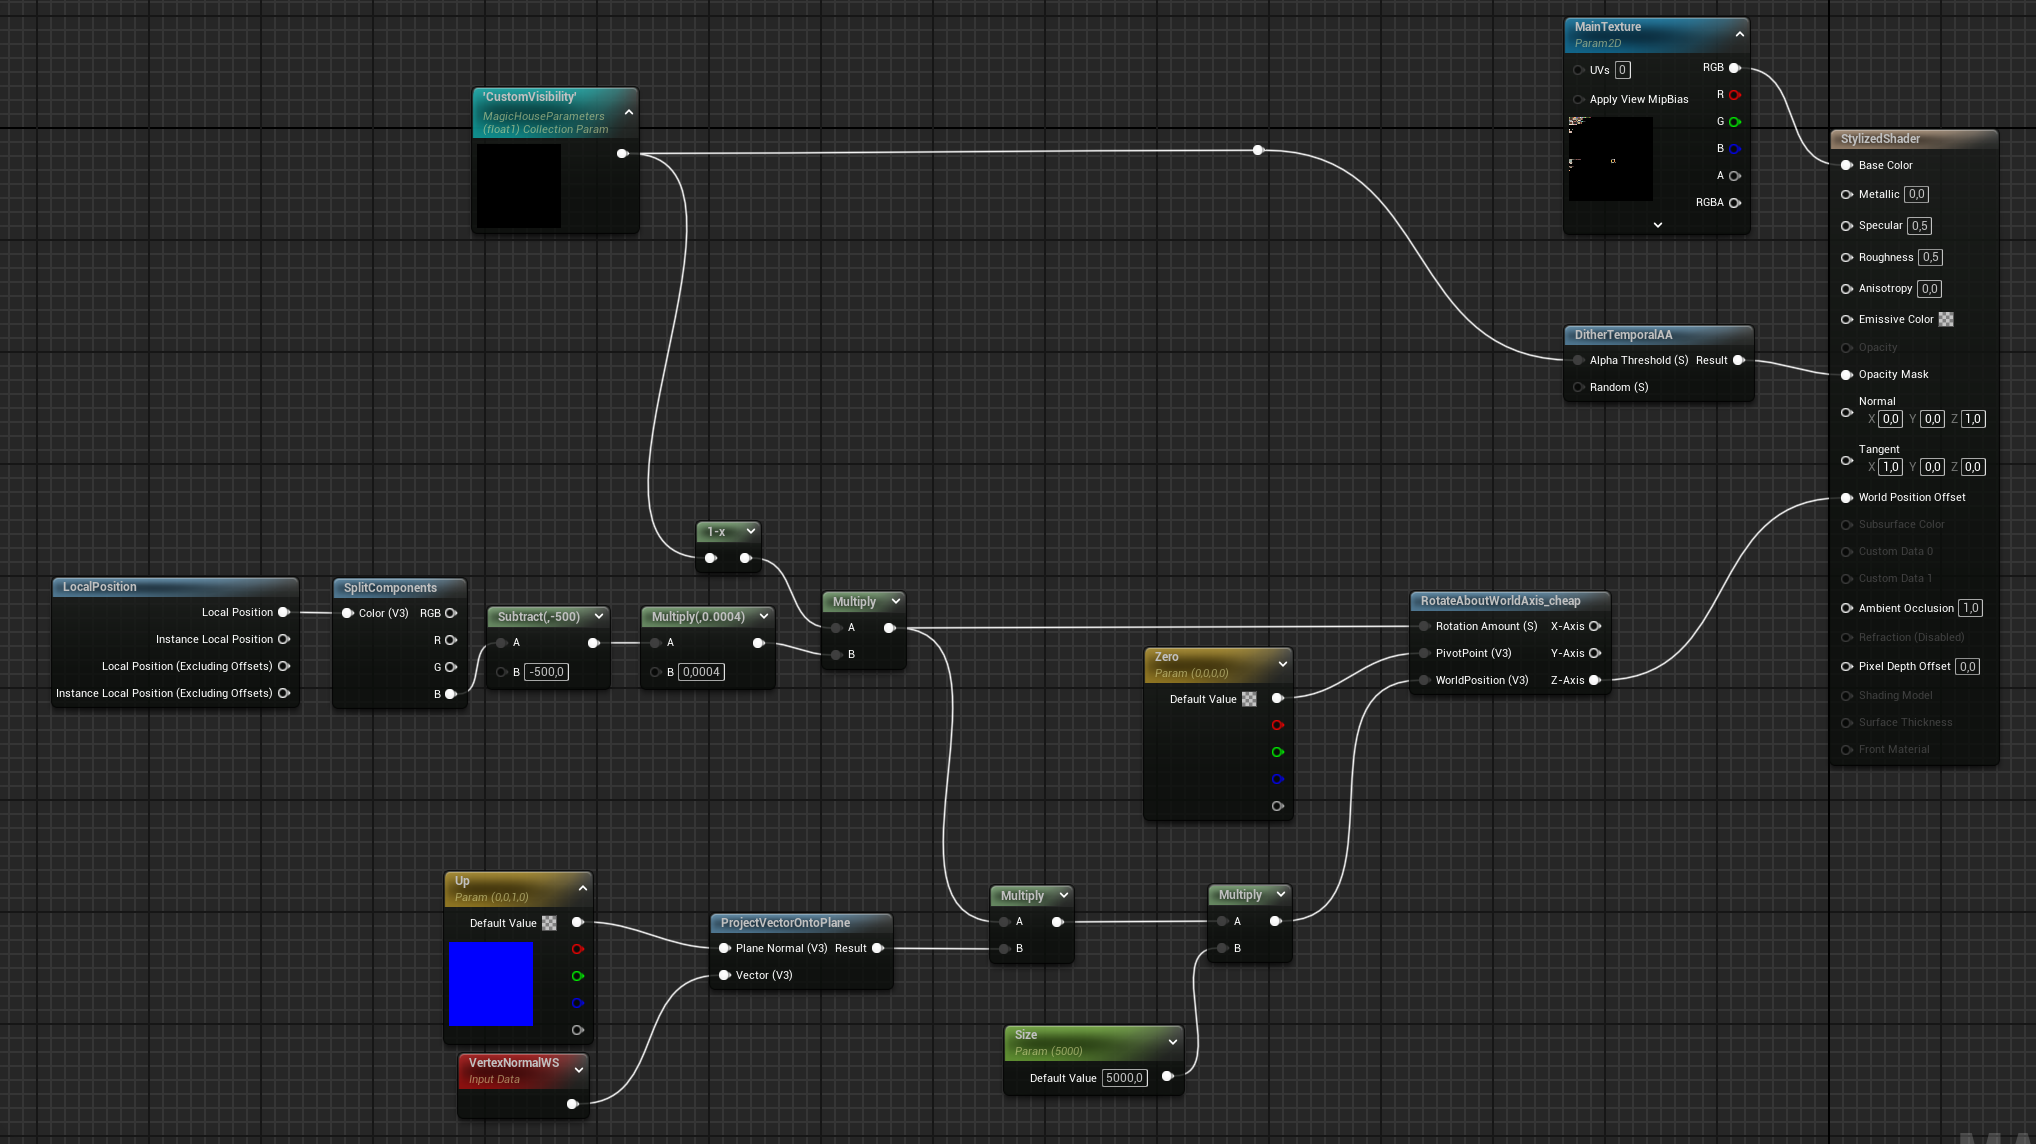The width and height of the screenshot is (2036, 1144).
Task: Click the SplitComponents B output pin
Action: tap(451, 693)
